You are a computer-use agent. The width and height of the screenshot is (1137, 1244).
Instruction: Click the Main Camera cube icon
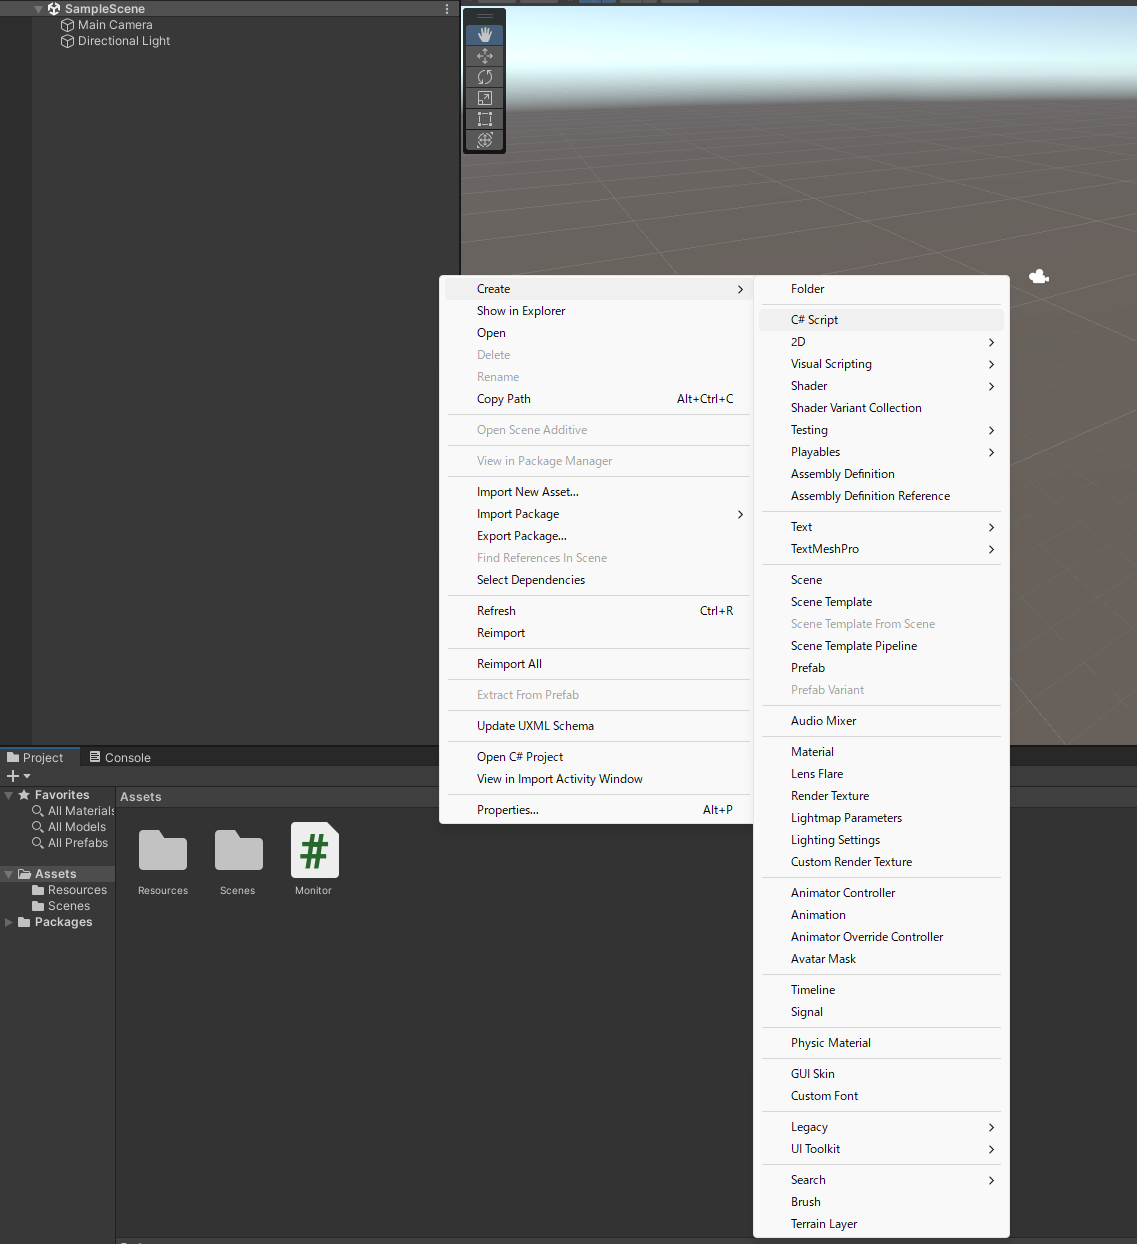pyautogui.click(x=68, y=25)
